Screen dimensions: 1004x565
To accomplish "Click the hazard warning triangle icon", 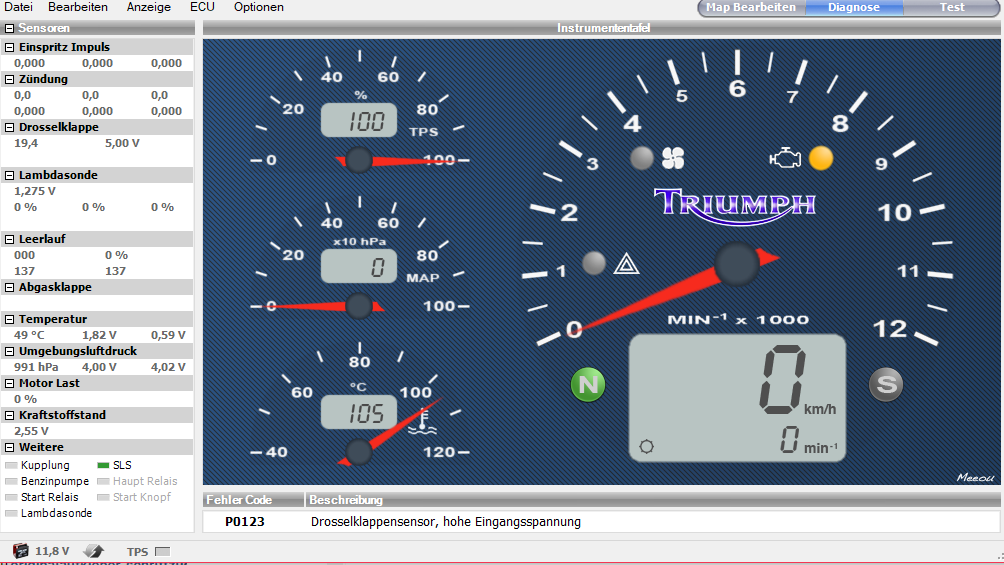I will (626, 264).
